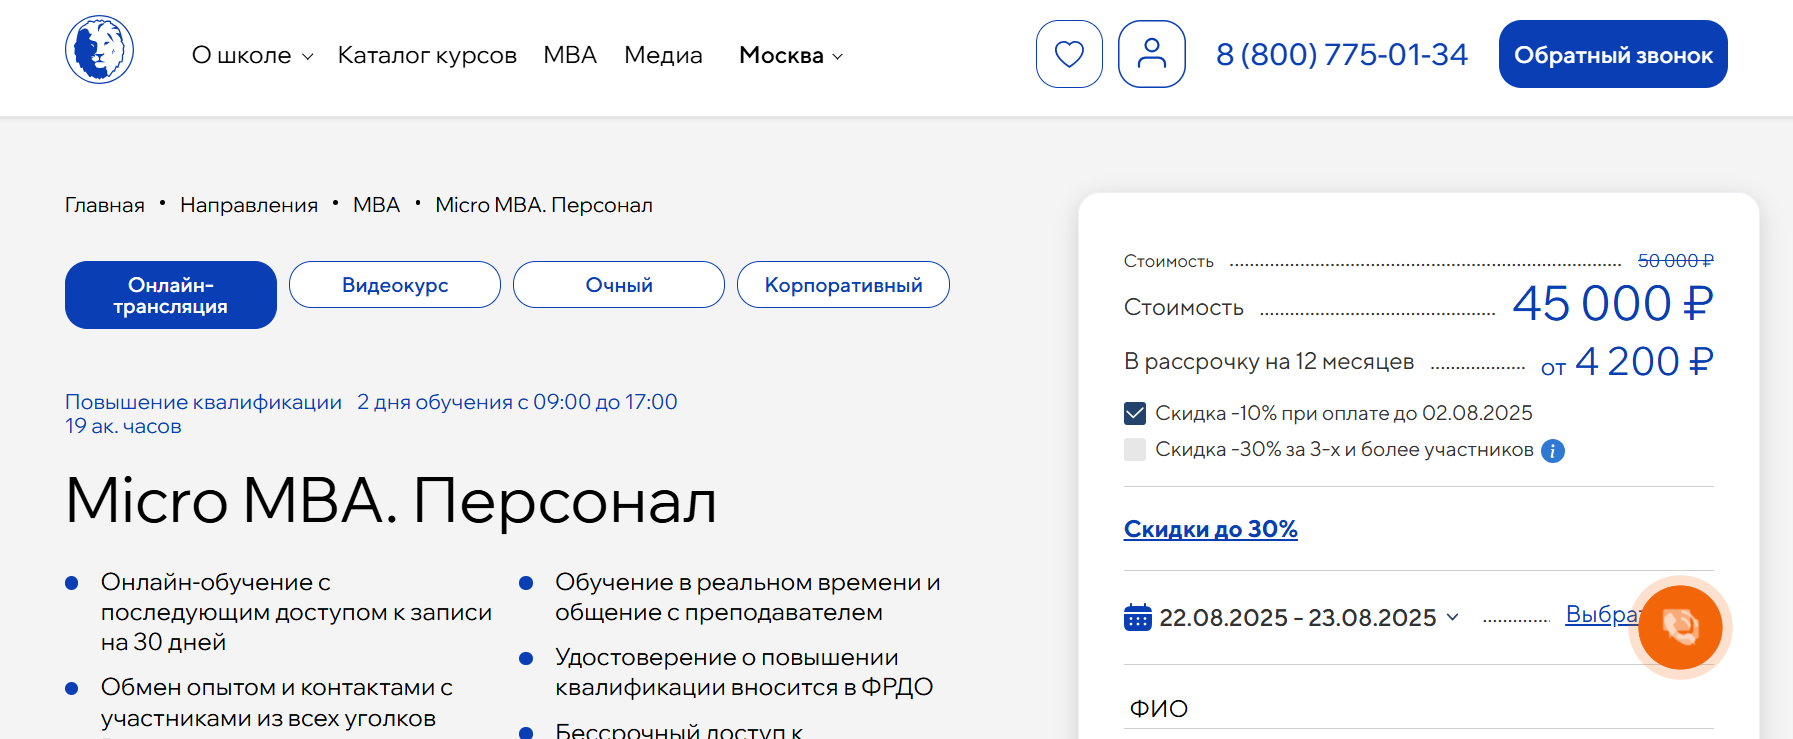Uncheck the 10% early payment discount

pyautogui.click(x=1135, y=413)
